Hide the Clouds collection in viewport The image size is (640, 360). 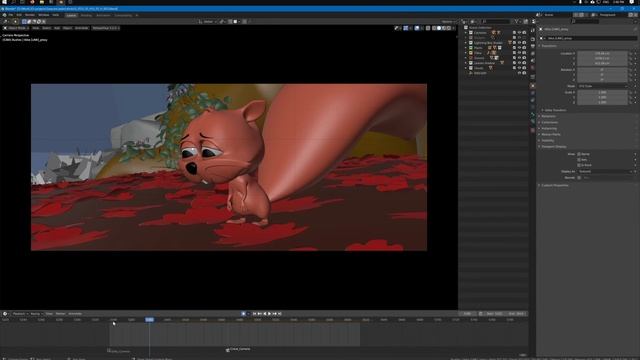tap(519, 68)
